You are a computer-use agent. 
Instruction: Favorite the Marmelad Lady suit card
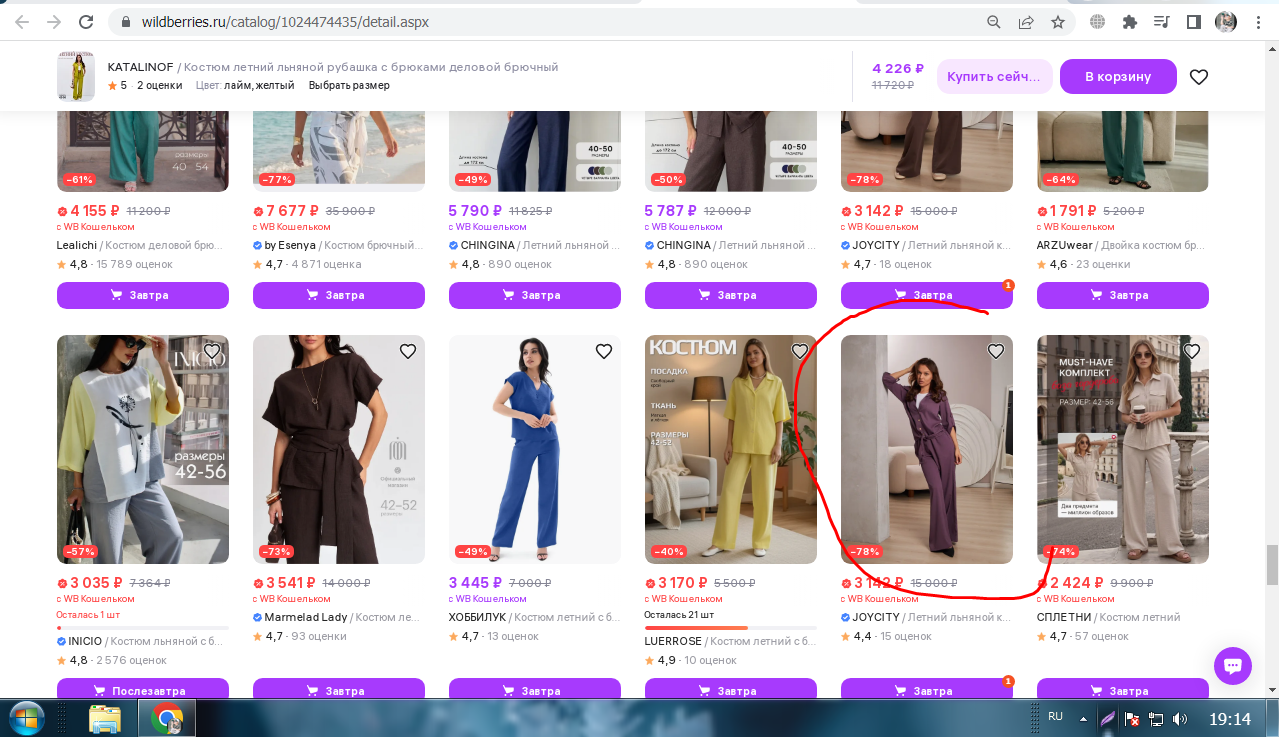(408, 351)
